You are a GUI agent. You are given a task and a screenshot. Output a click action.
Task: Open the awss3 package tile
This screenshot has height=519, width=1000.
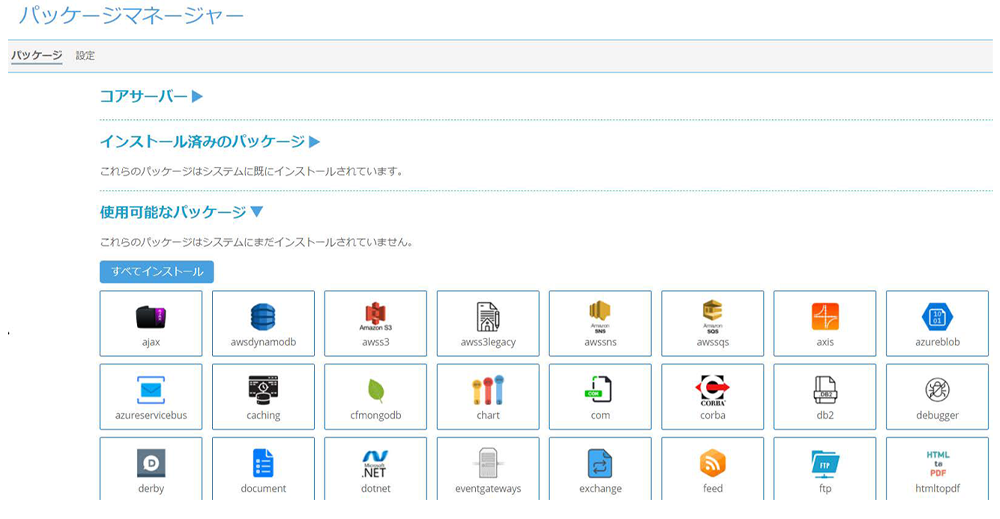[375, 324]
